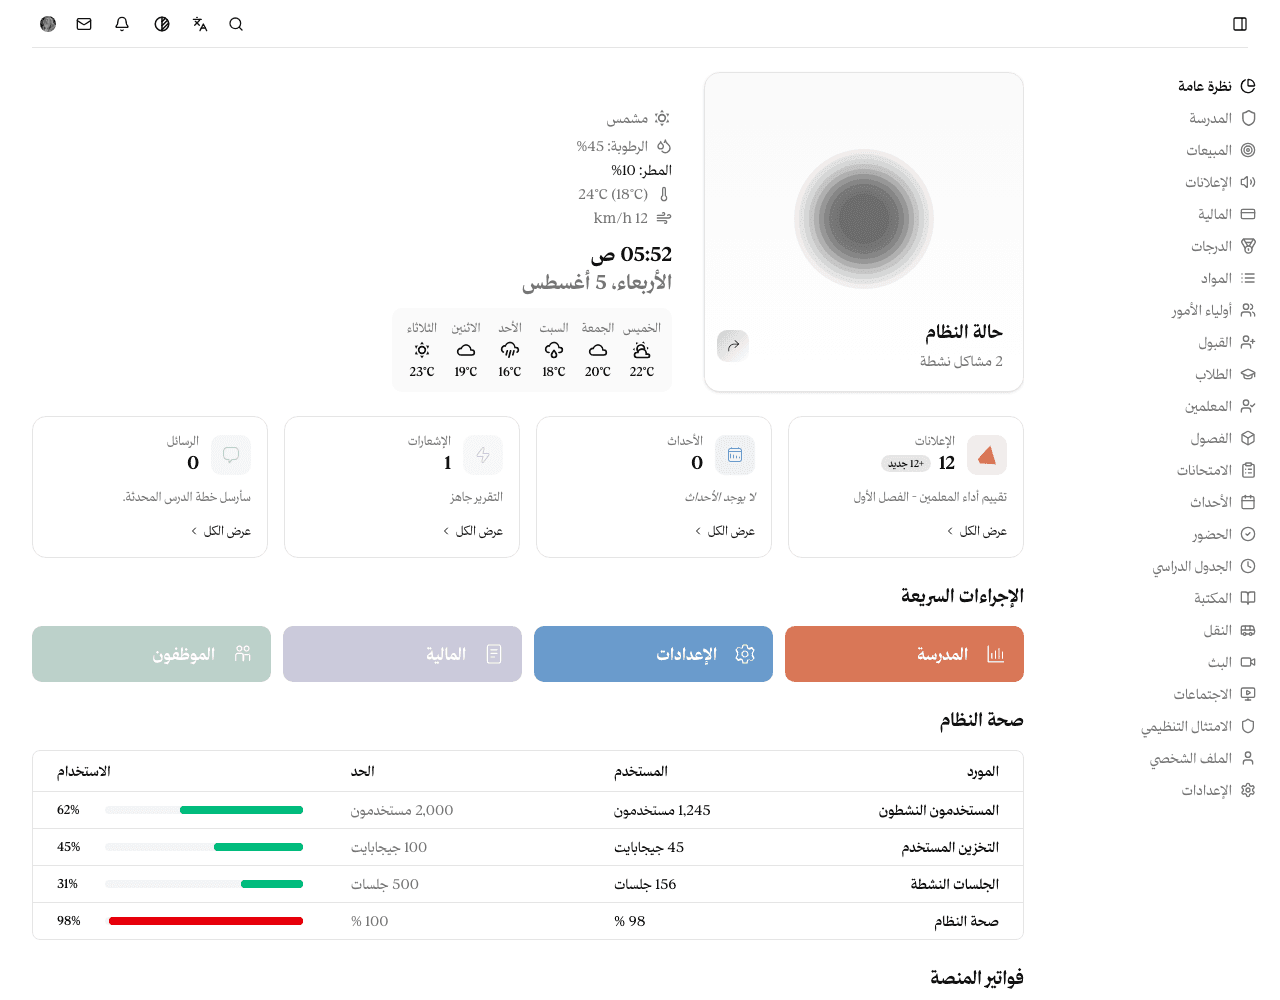Click the system status radial thumbnail
1280x1000 pixels.
pos(864,219)
